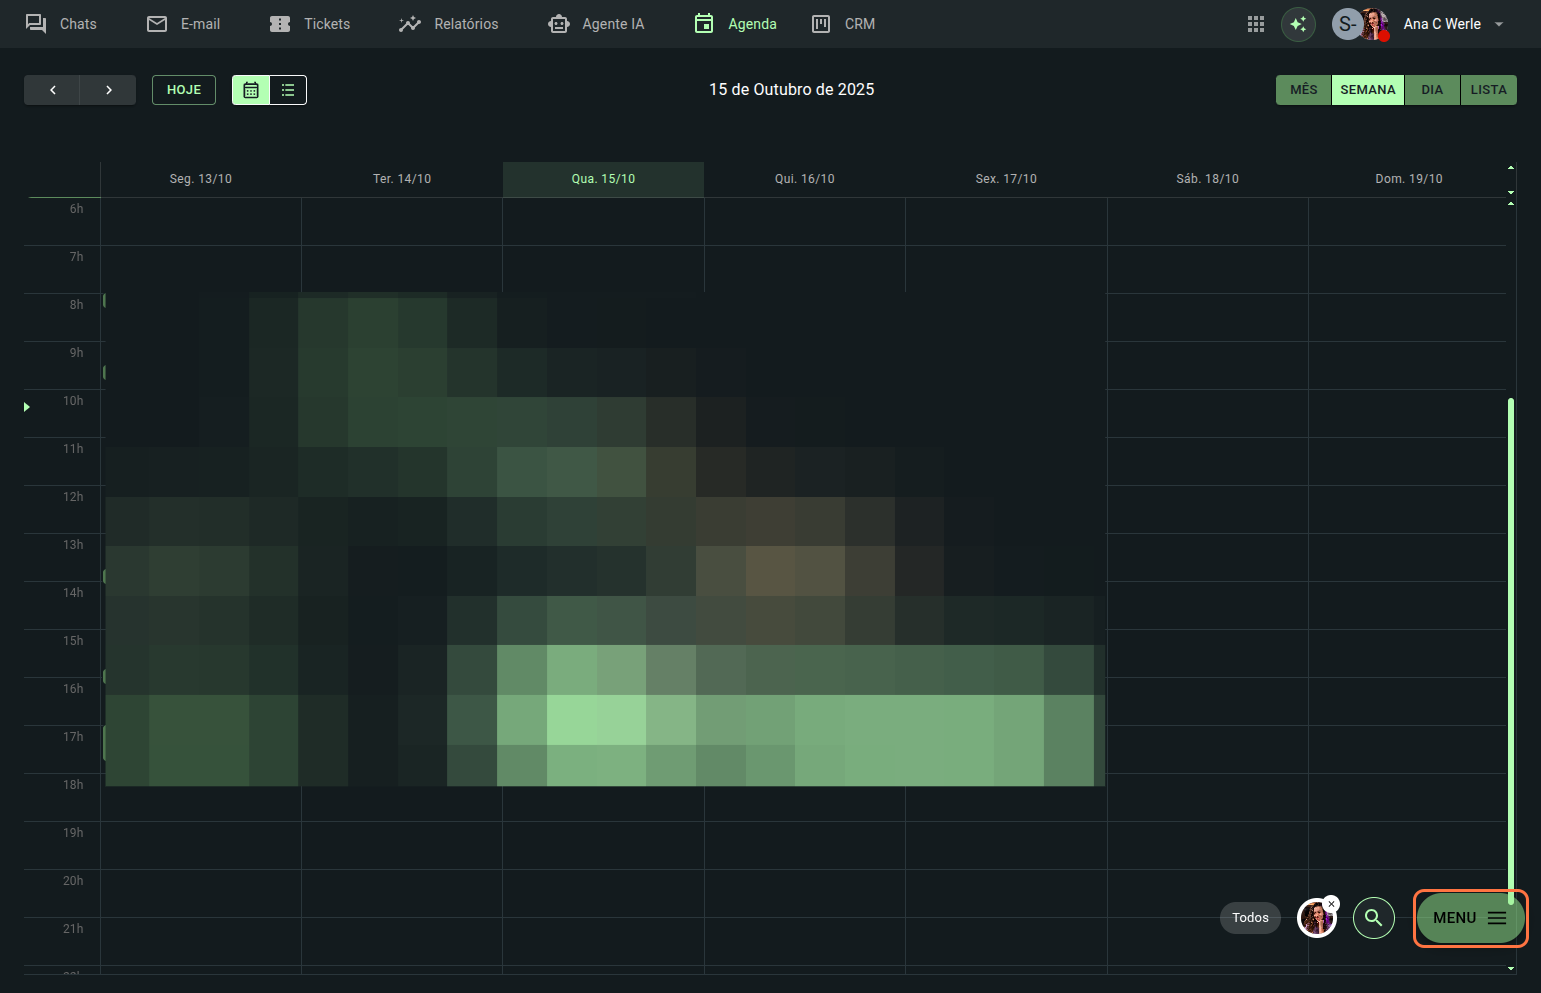Open the apps grid icon
This screenshot has height=993, width=1541.
pos(1256,24)
